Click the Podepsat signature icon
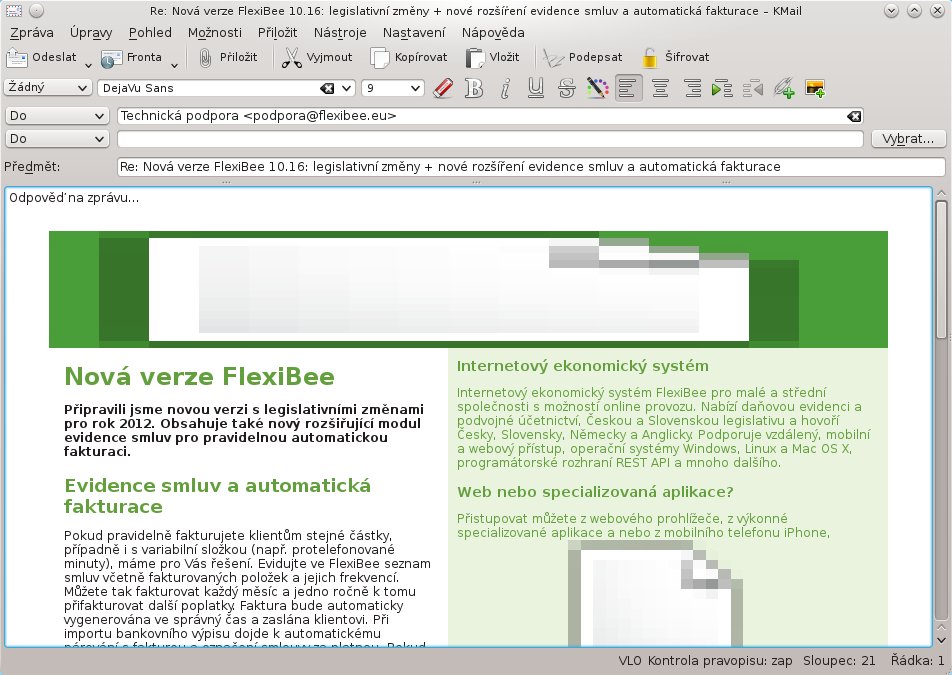952x675 pixels. (x=553, y=58)
